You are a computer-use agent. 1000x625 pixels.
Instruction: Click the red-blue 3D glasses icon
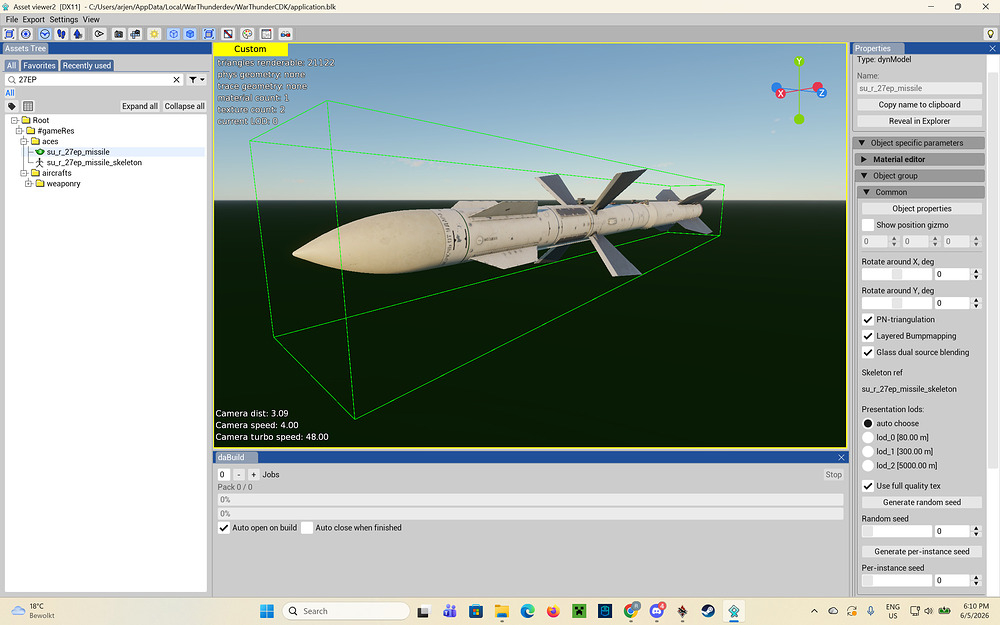[286, 34]
